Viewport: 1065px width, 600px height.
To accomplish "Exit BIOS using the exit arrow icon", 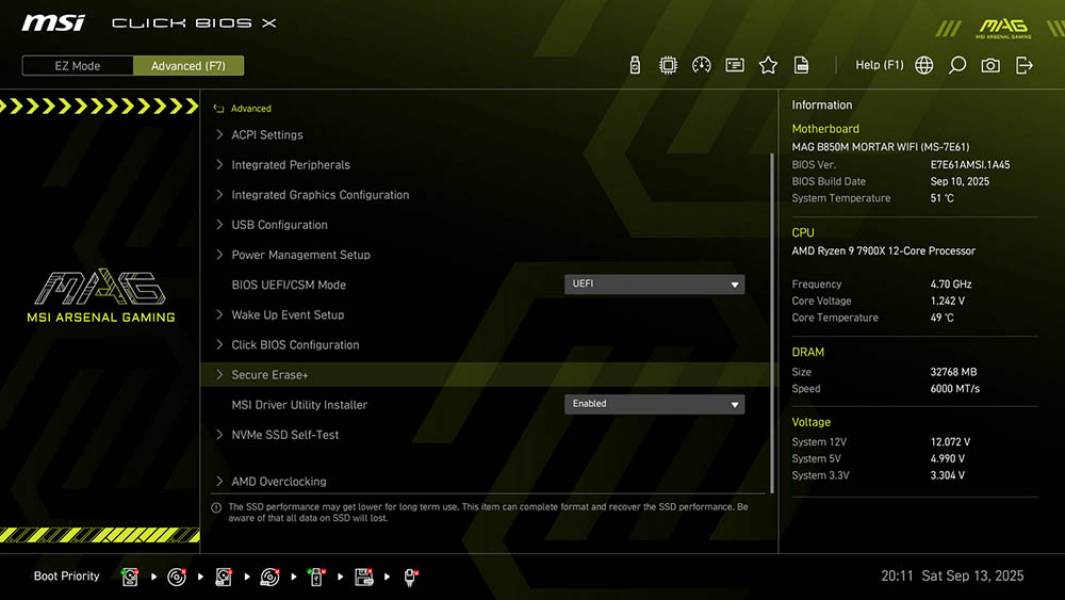I will tap(1024, 64).
